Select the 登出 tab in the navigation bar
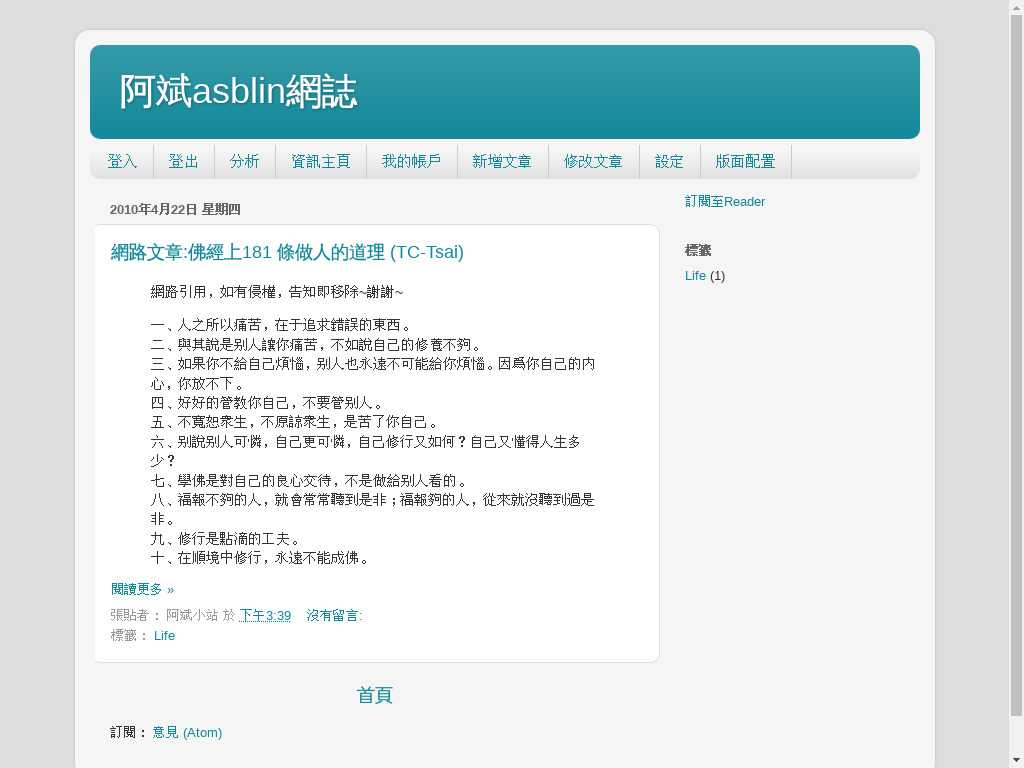Screen dimensions: 1024x768 click(x=183, y=161)
